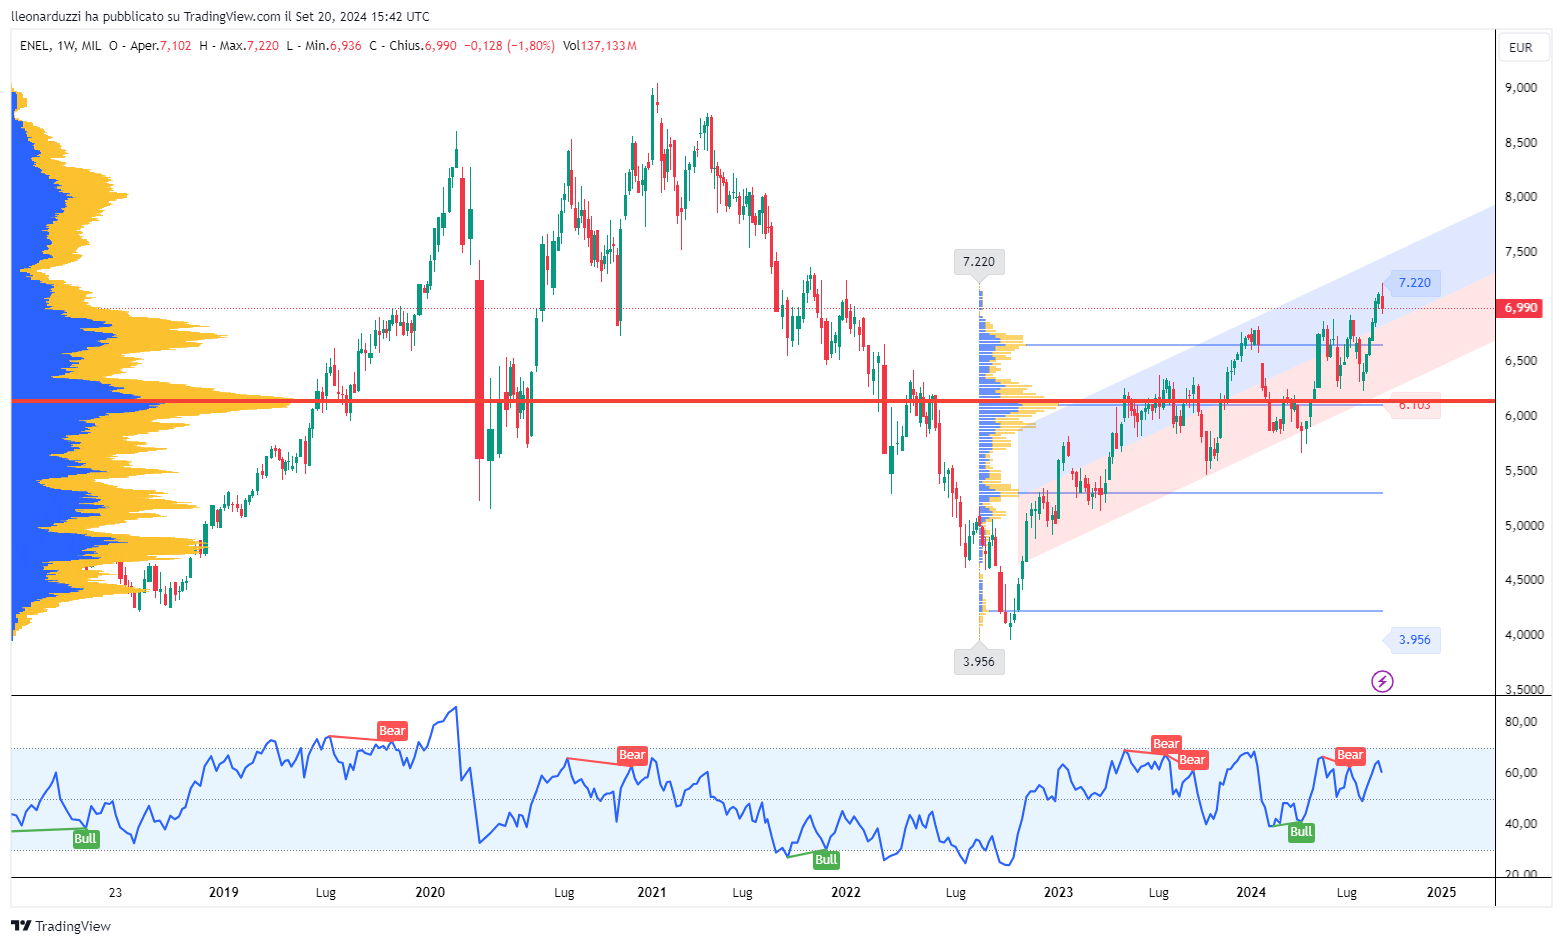Click the Bear divergence label before 2021

click(632, 755)
